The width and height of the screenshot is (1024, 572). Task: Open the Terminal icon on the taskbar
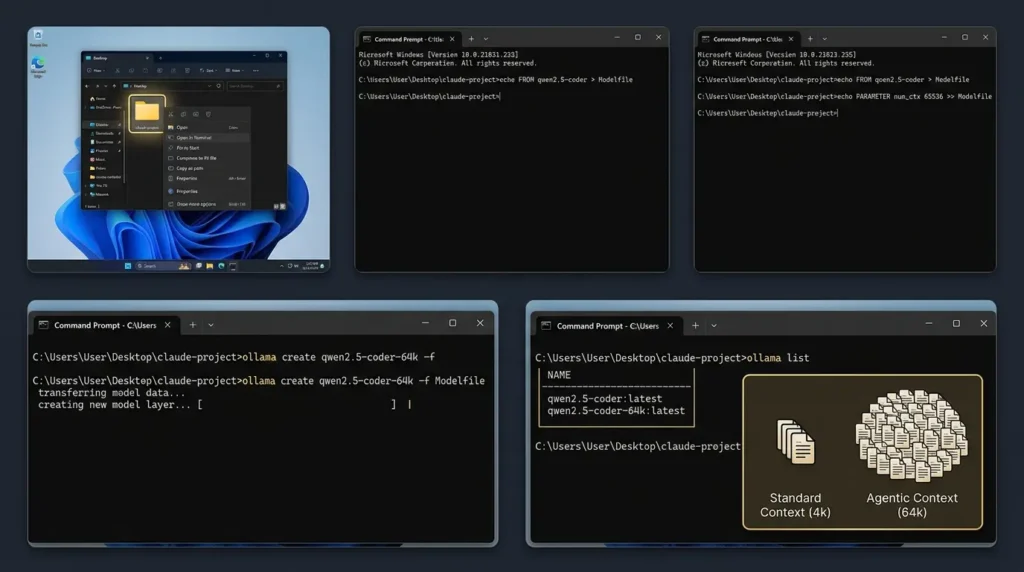click(232, 266)
